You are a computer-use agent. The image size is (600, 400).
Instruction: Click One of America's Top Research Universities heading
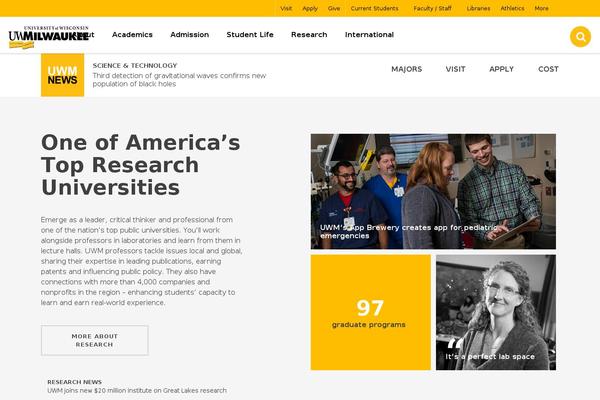pyautogui.click(x=140, y=165)
